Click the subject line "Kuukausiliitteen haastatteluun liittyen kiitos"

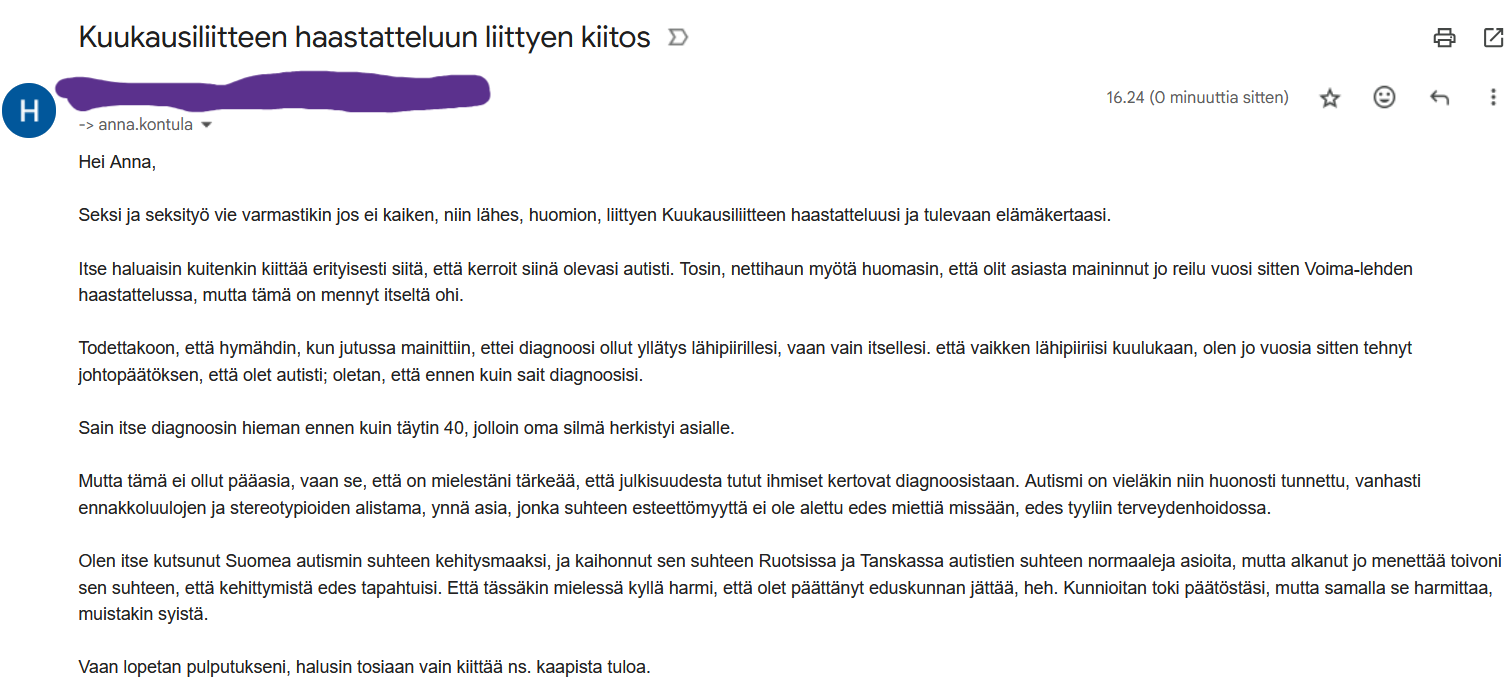[364, 38]
